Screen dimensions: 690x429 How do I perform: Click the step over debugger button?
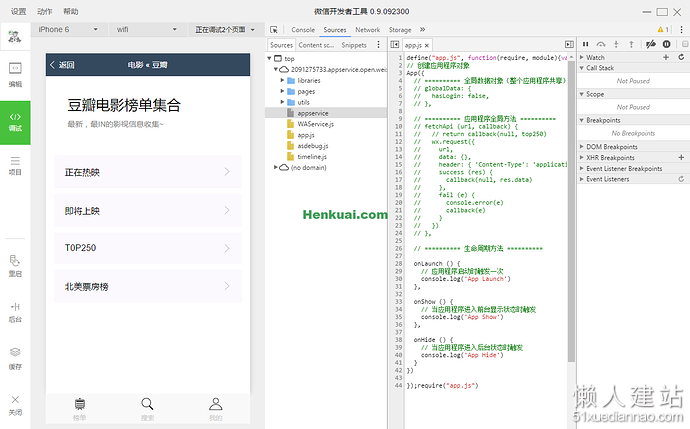(x=601, y=44)
